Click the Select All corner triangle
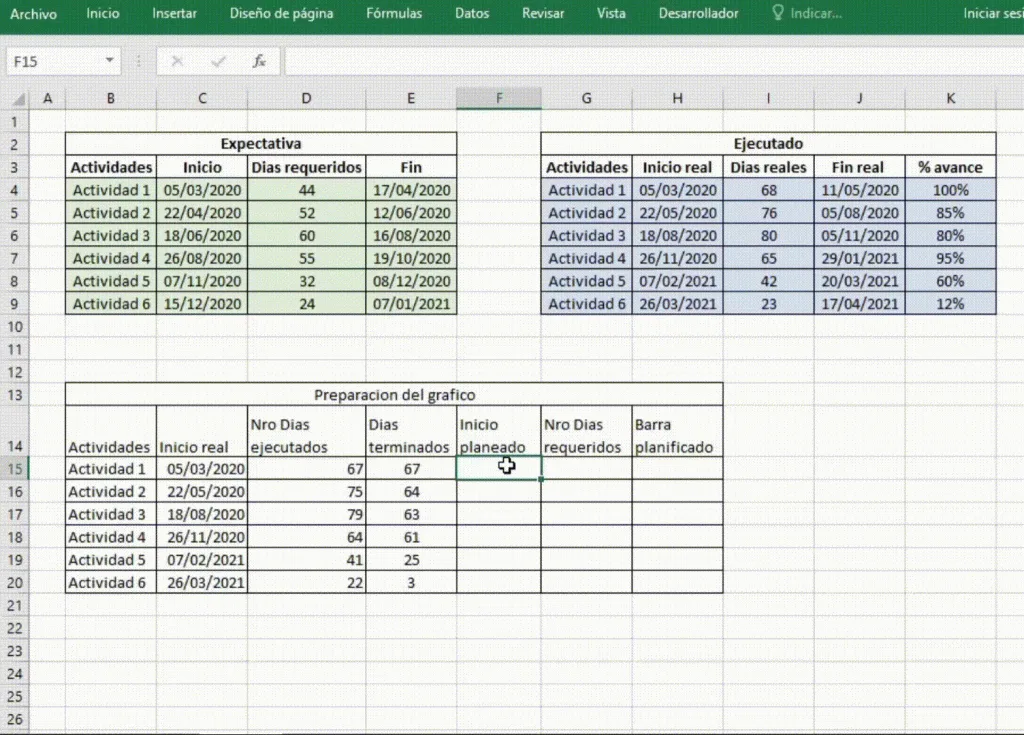The width and height of the screenshot is (1024, 735). (x=18, y=99)
